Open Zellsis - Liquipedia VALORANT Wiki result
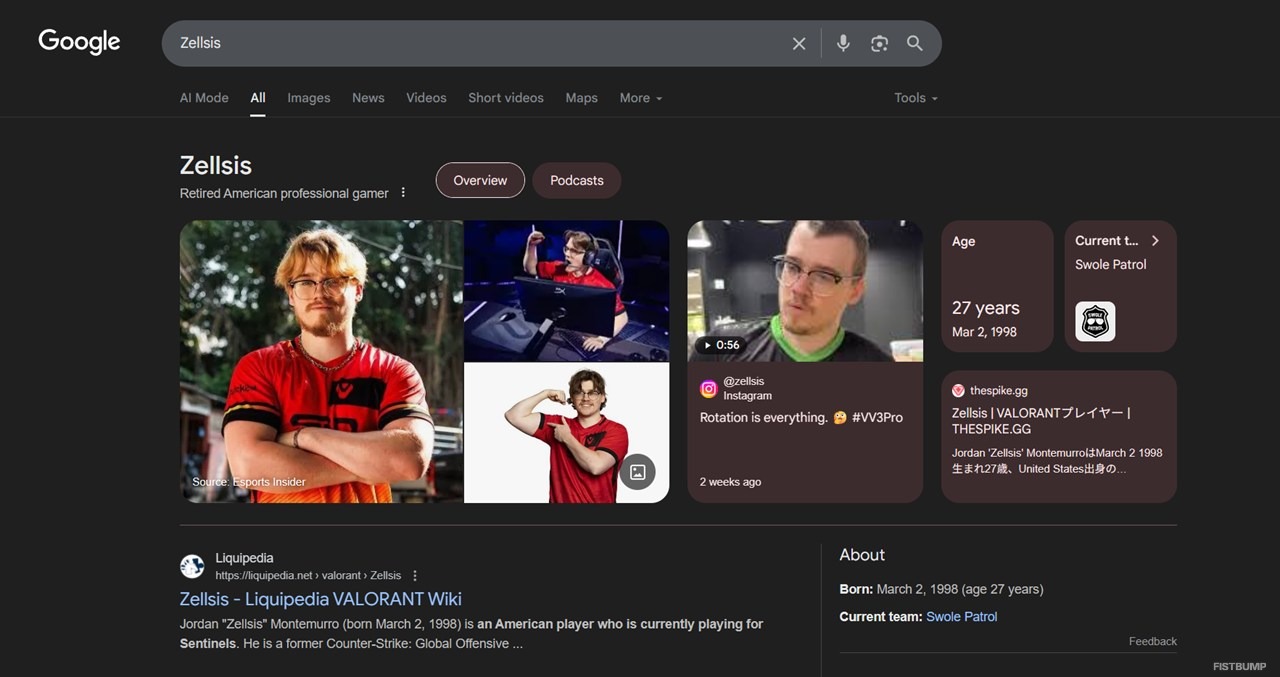This screenshot has height=677, width=1280. (321, 599)
